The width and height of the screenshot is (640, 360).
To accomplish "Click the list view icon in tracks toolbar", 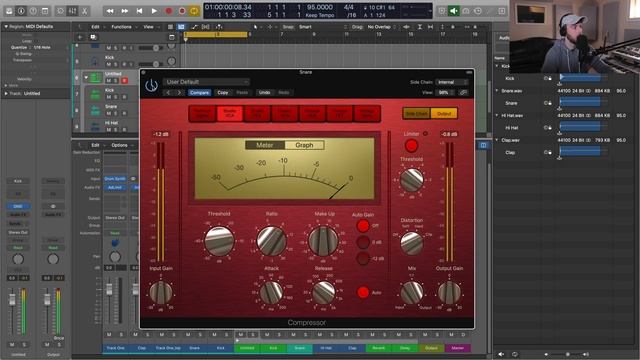I will [170, 27].
